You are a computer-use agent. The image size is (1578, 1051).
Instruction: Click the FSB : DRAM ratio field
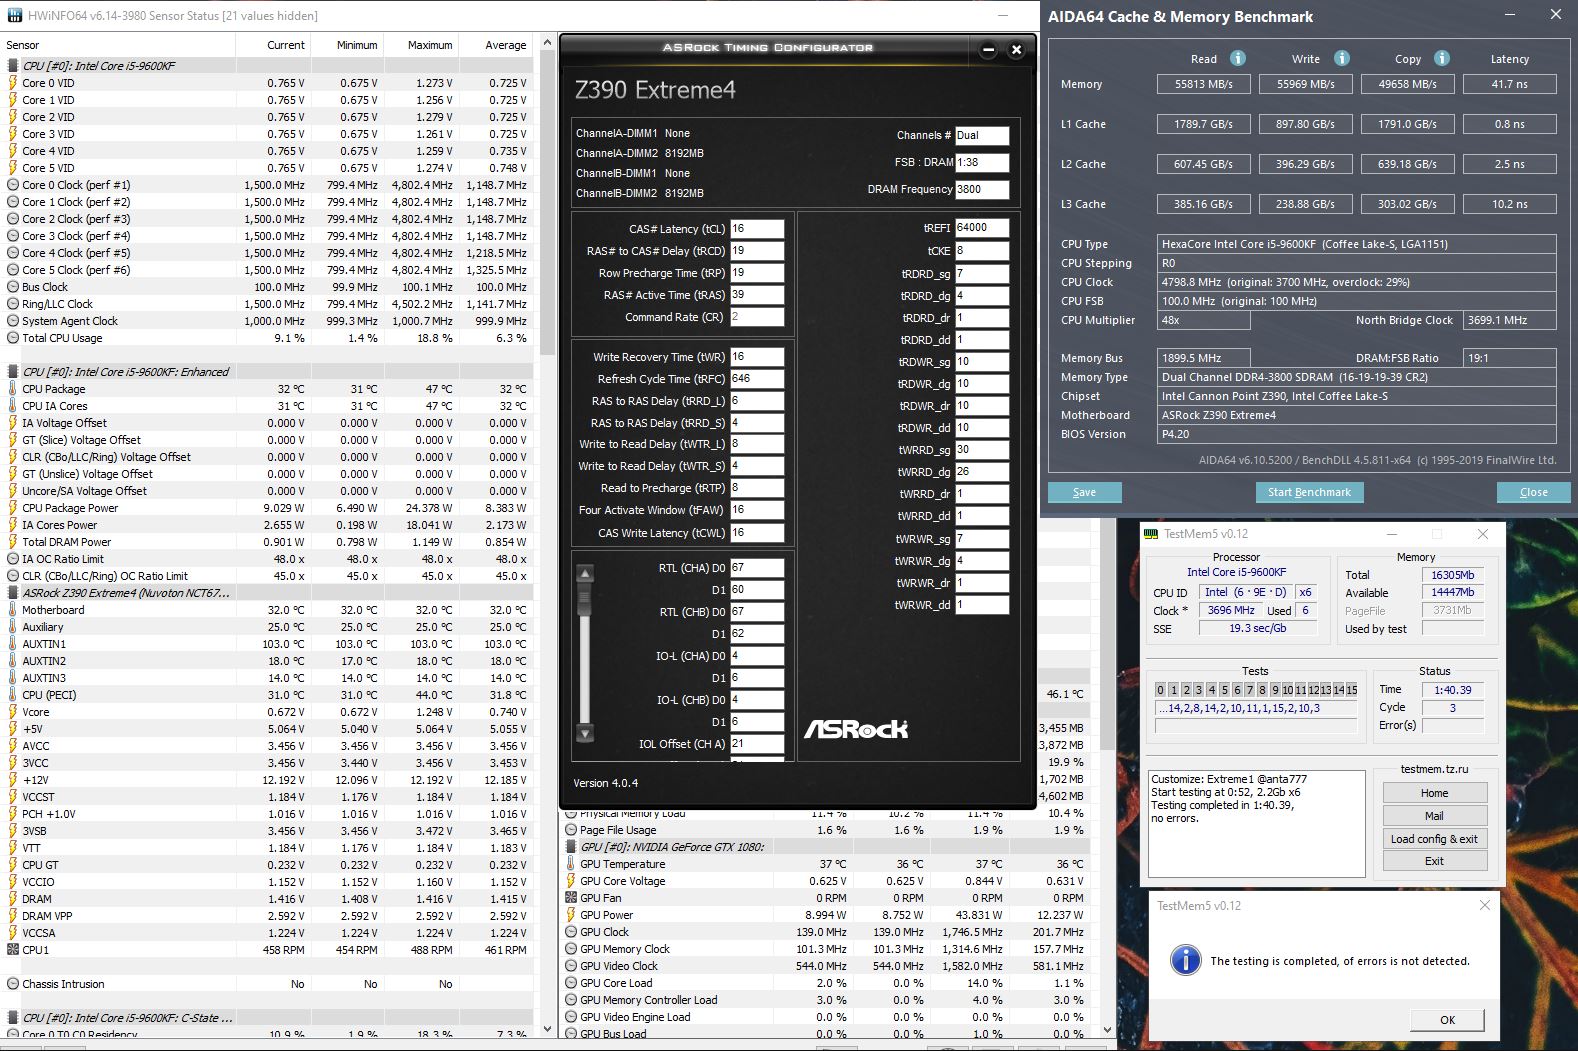[982, 162]
